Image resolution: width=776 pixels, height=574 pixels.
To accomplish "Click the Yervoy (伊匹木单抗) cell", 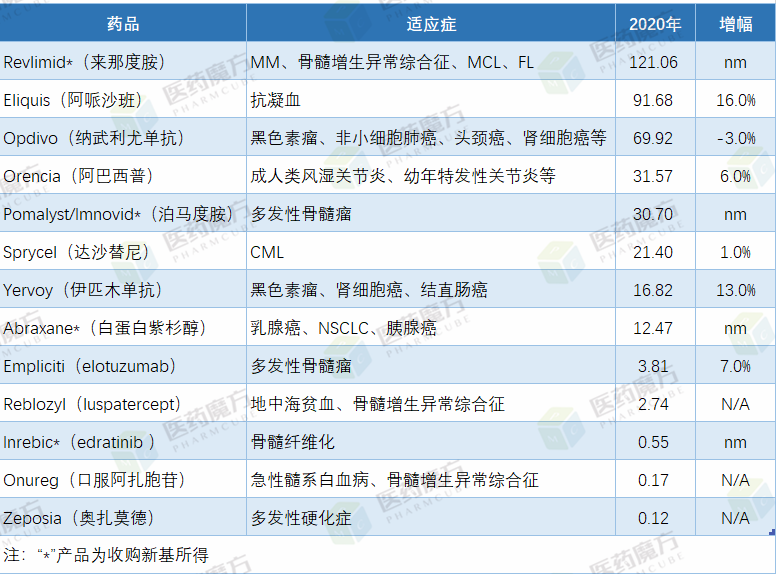I will pyautogui.click(x=82, y=290).
